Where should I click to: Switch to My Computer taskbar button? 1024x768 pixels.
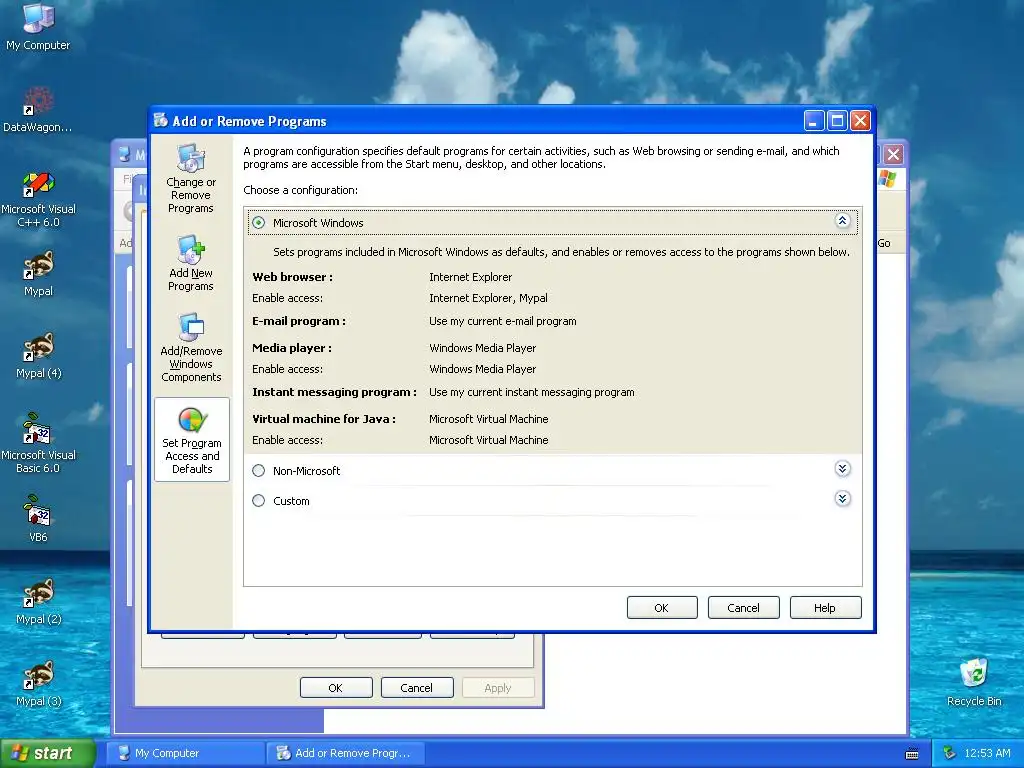pos(185,753)
